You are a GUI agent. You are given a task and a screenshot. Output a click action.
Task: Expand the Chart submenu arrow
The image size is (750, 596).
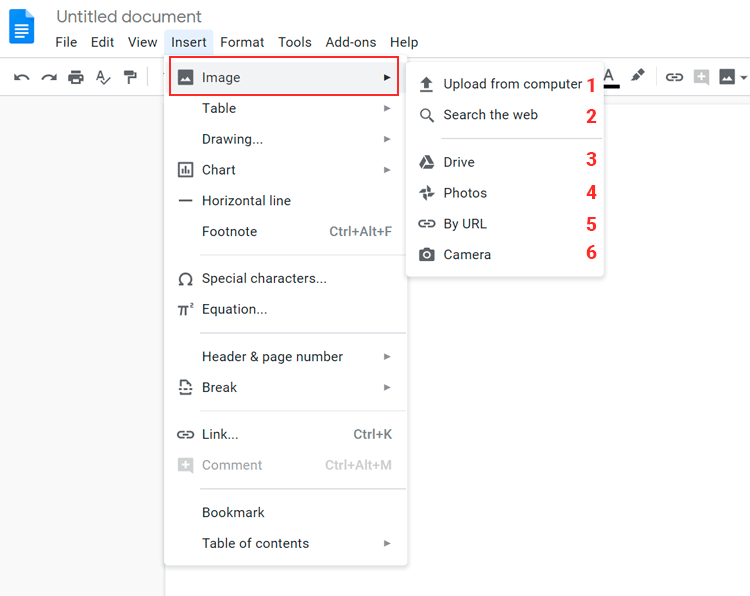coord(387,170)
